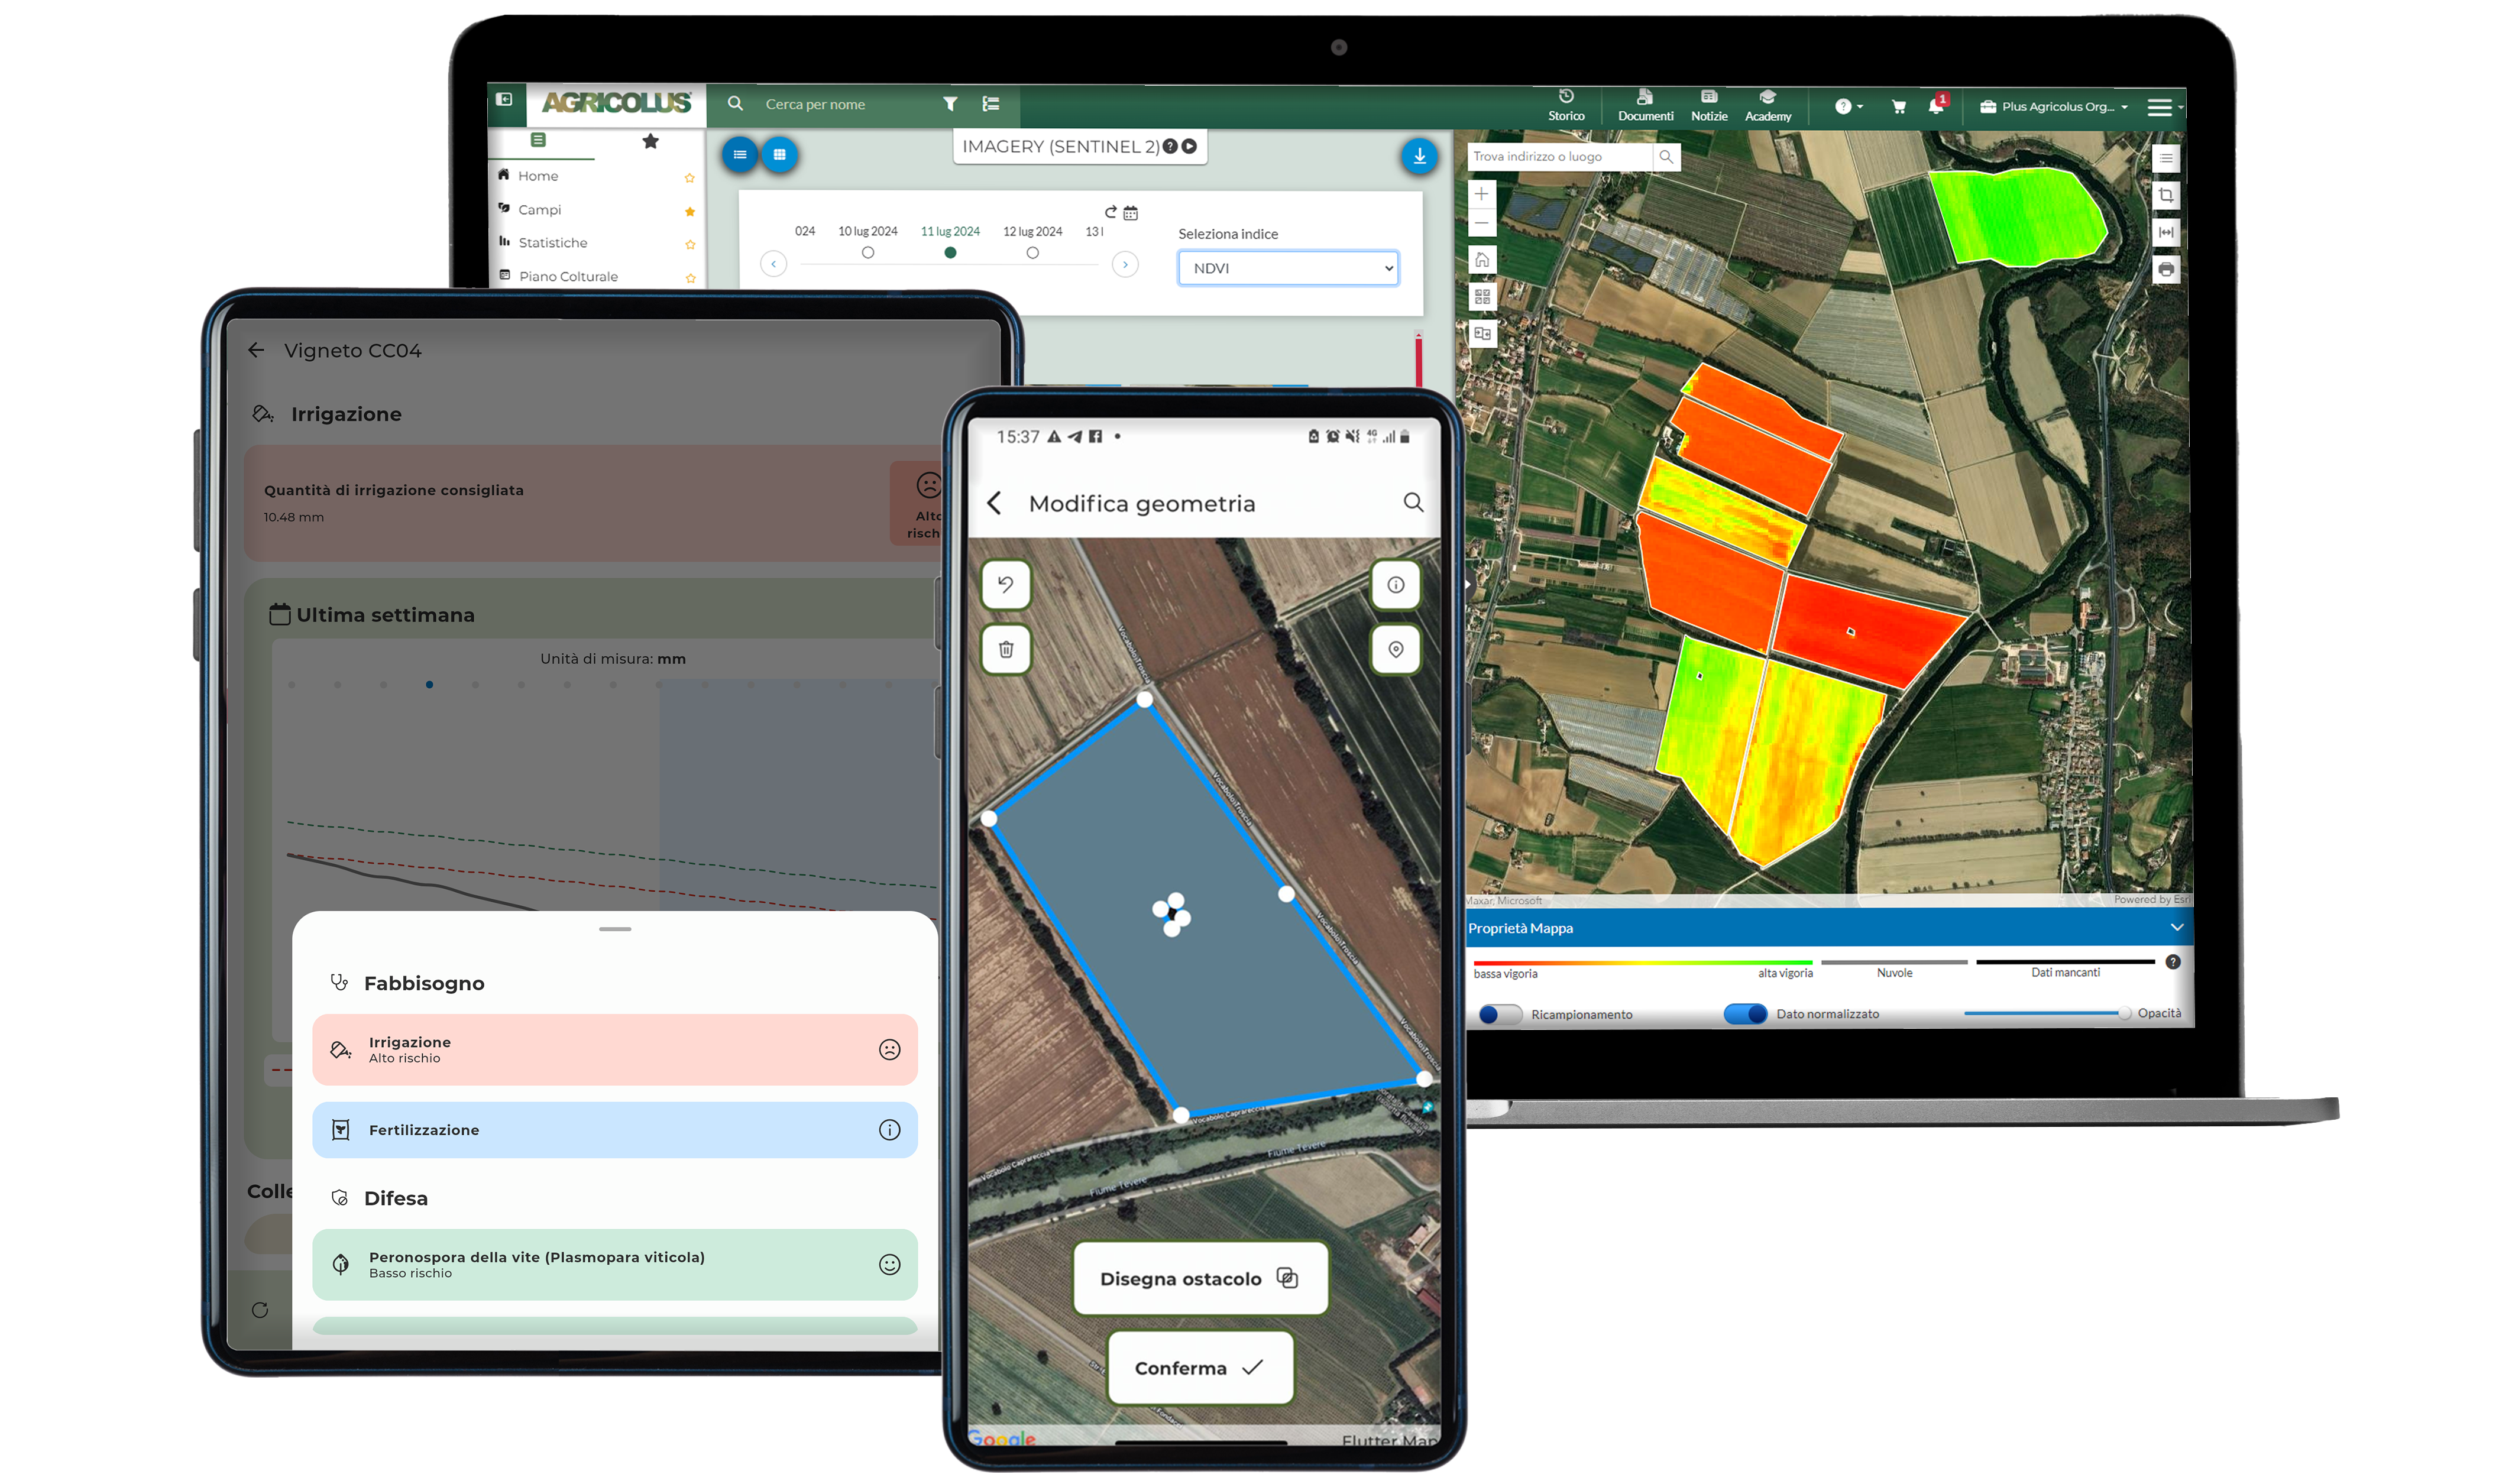Click the blue round list view button
2512x1484 pixels.
[740, 155]
